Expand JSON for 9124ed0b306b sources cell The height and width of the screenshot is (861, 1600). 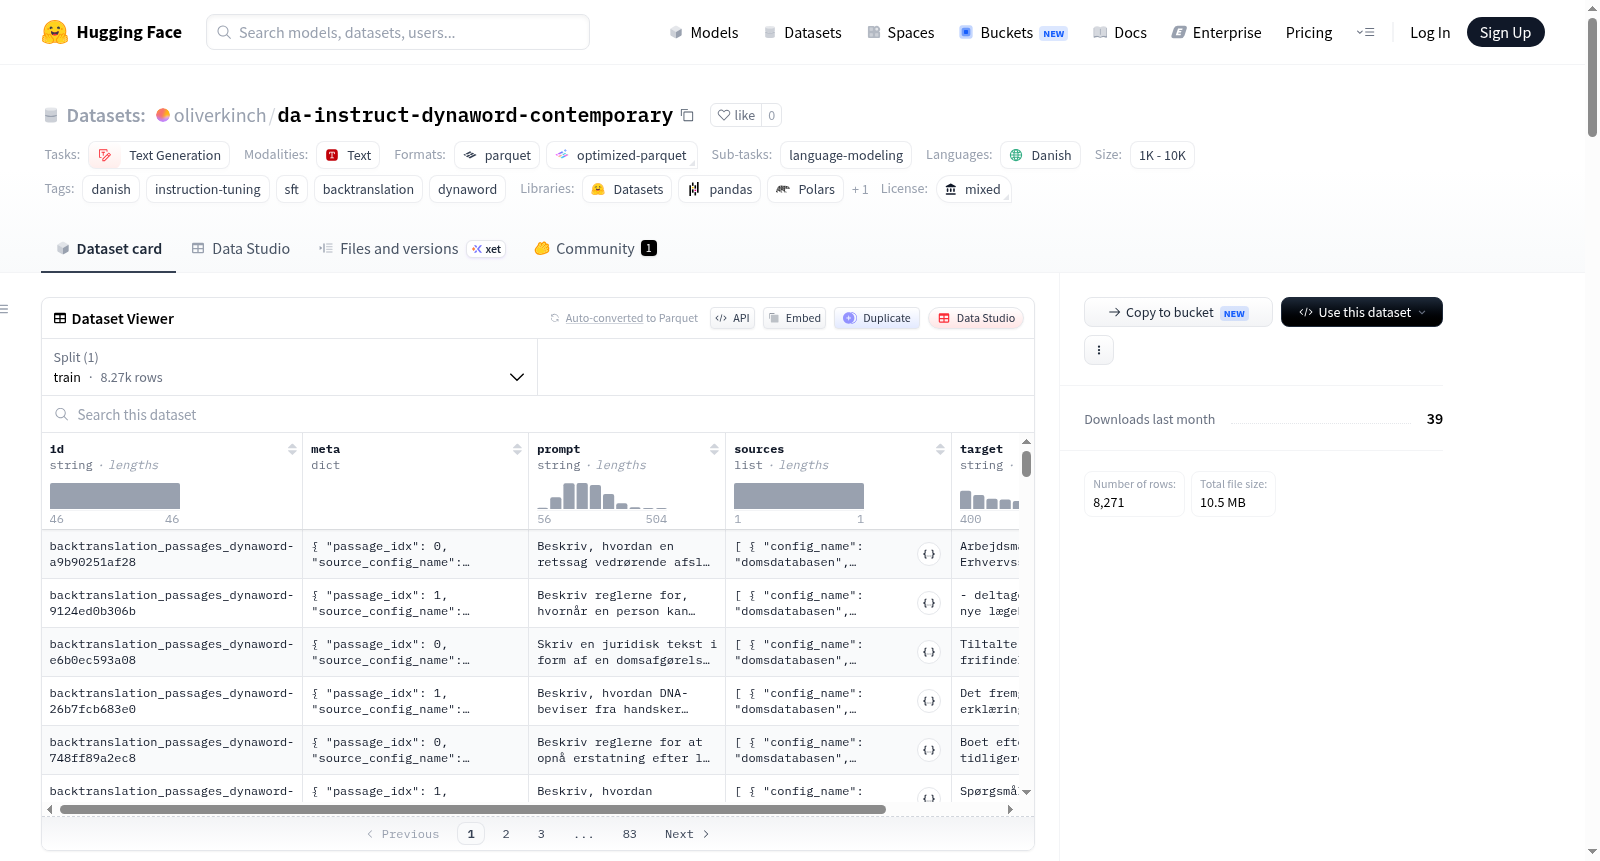[x=929, y=603]
